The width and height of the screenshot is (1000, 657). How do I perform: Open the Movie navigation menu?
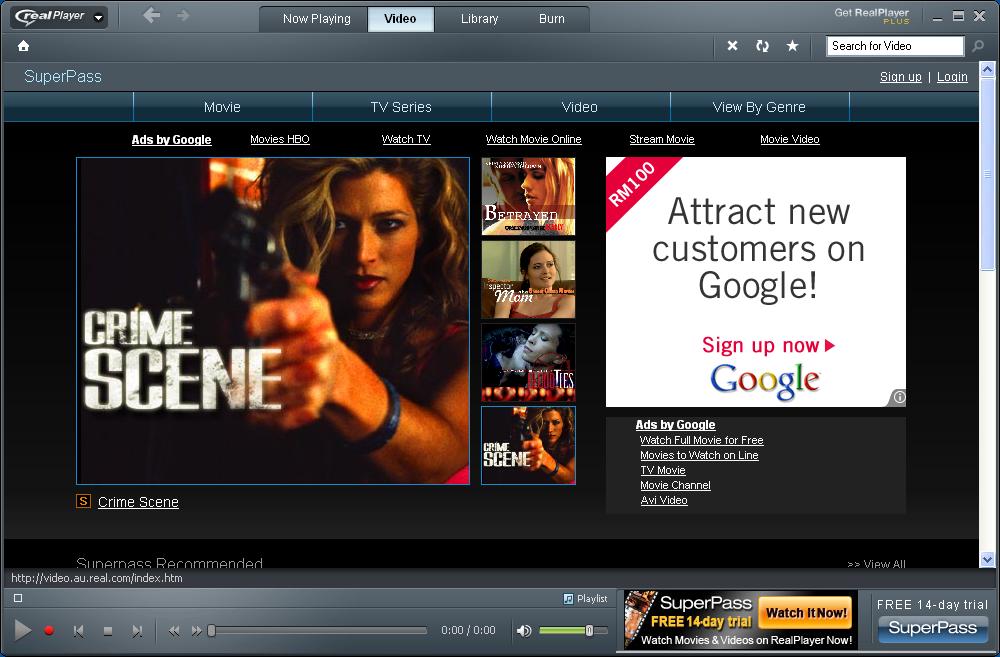click(x=223, y=107)
